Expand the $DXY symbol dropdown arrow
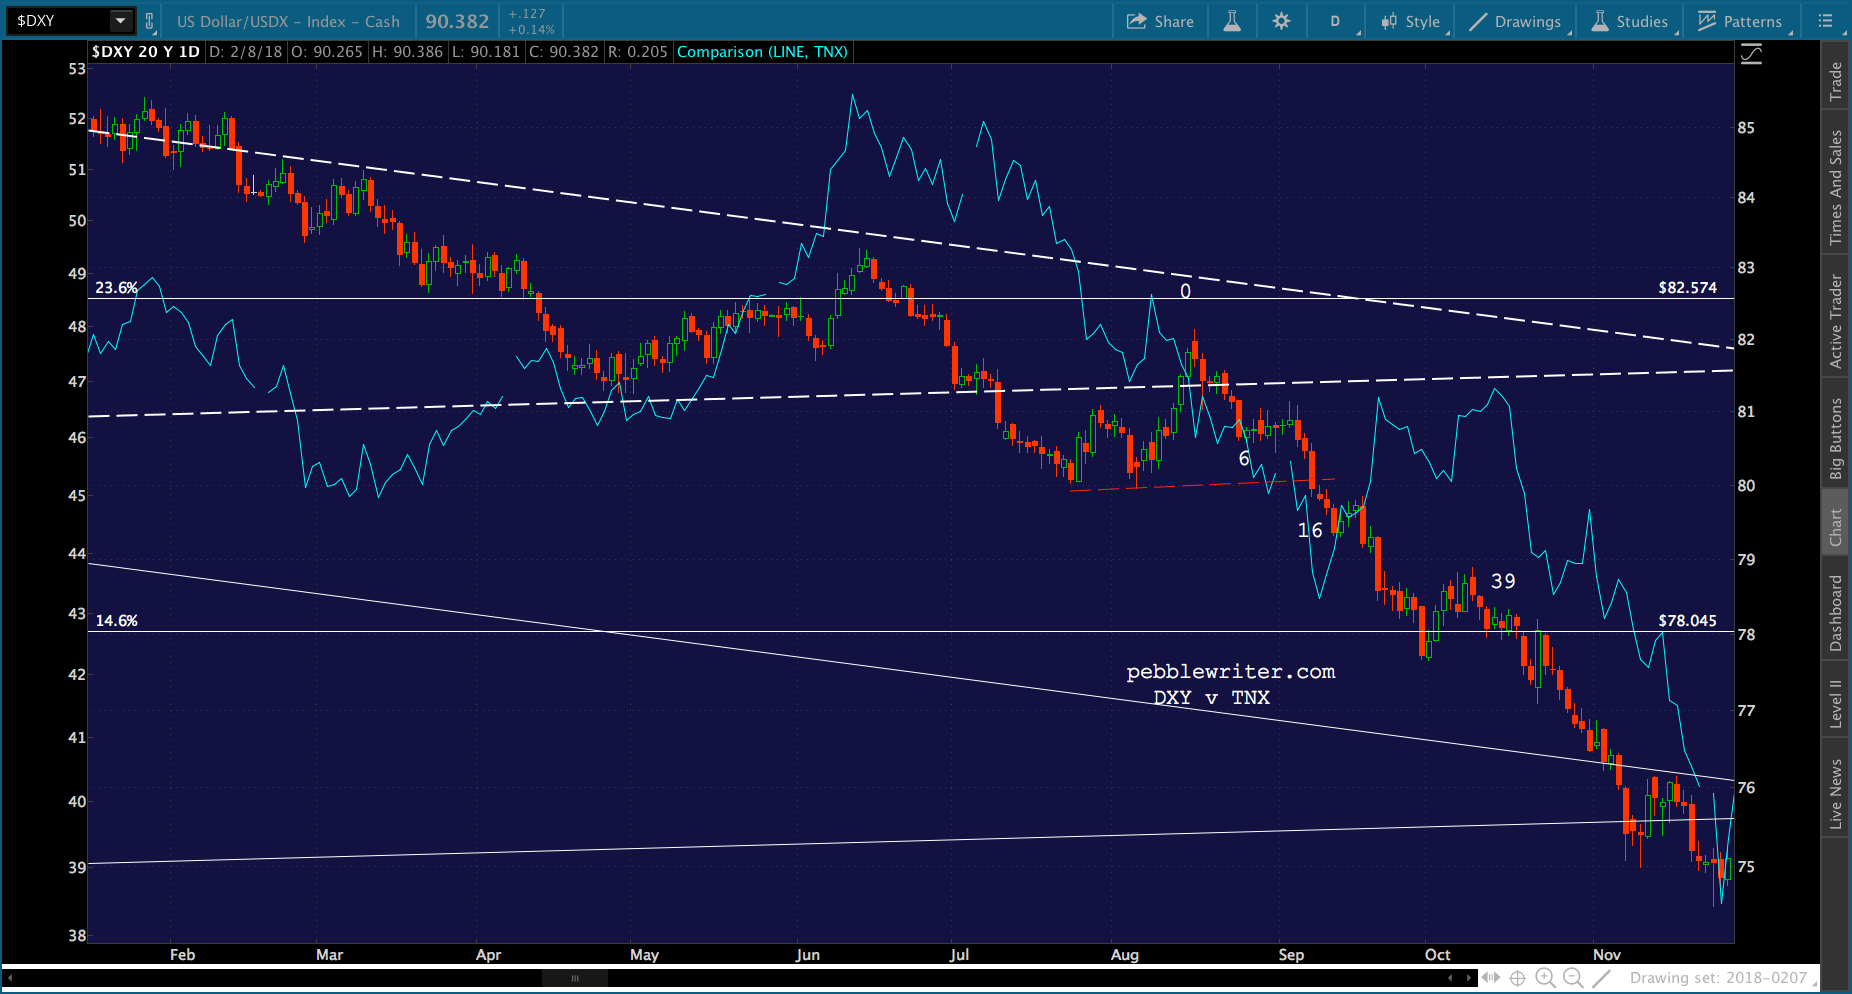 point(120,21)
